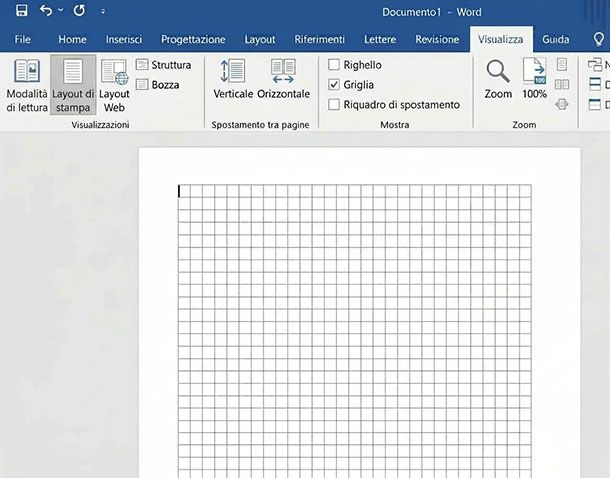Open the Undo history dropdown arrow
Screen dimensions: 610x478
point(60,11)
